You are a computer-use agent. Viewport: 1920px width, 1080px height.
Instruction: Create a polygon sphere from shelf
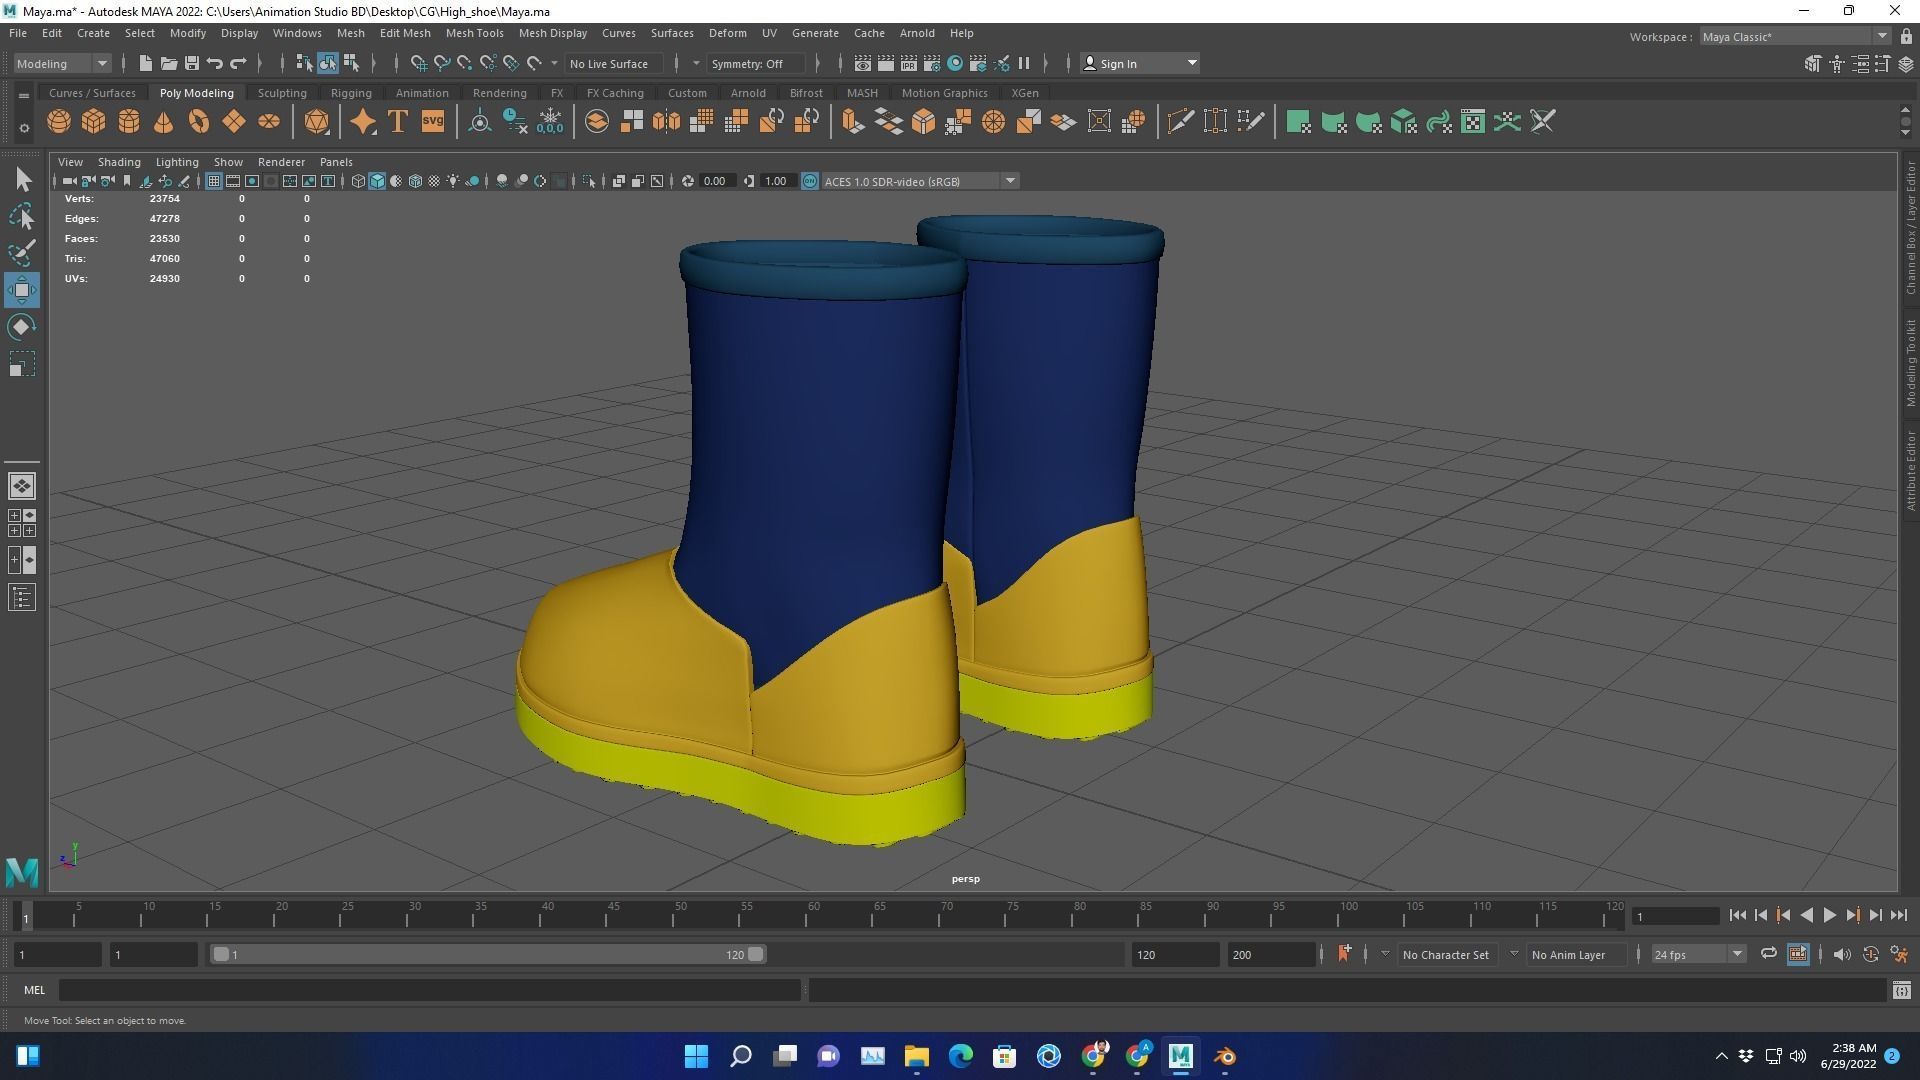point(59,122)
